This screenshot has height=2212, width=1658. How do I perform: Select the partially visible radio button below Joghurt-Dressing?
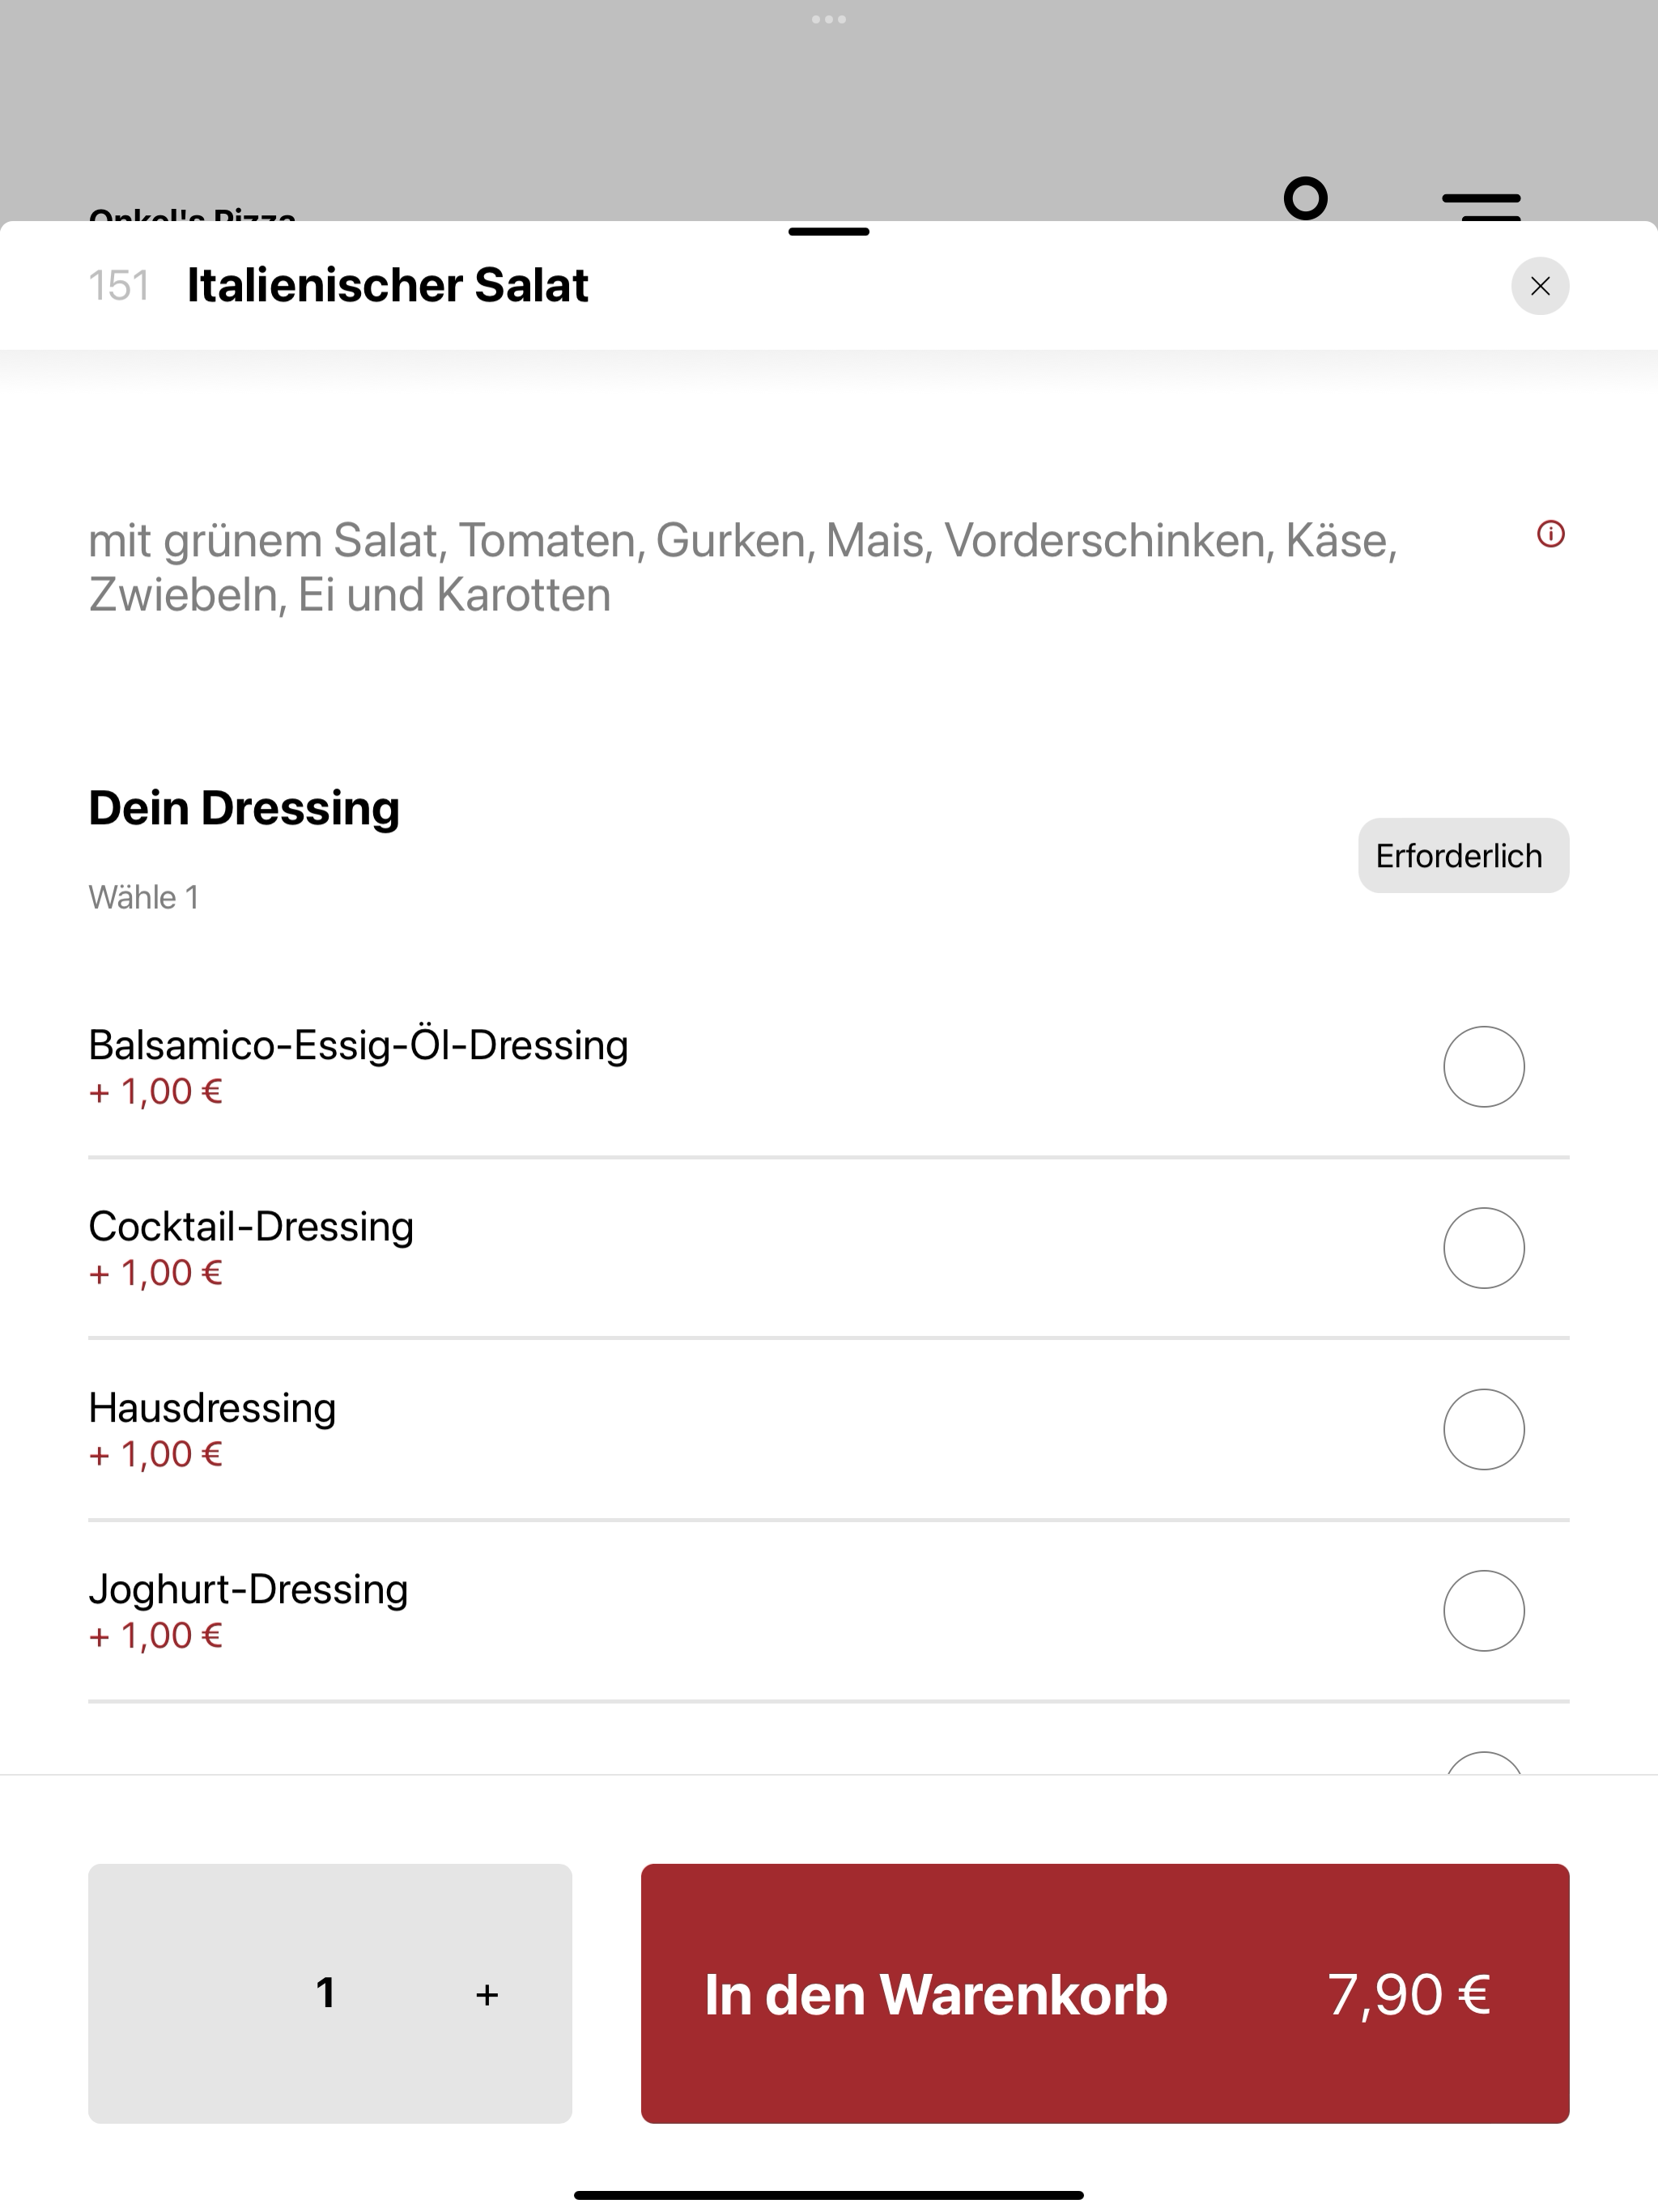pyautogui.click(x=1483, y=1763)
